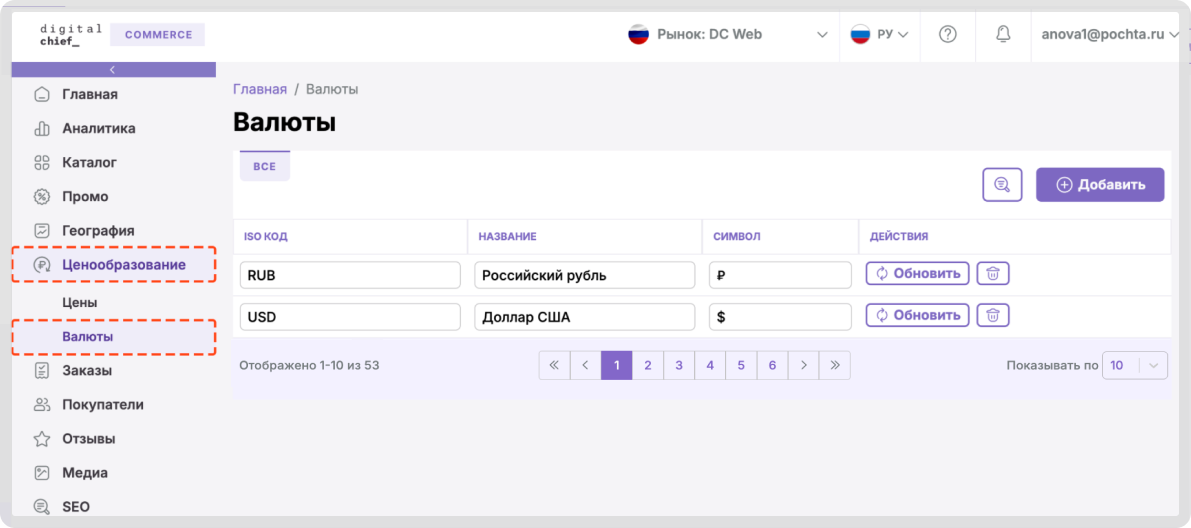This screenshot has height=528, width=1191.
Task: Delete the RUB currency row
Action: pyautogui.click(x=993, y=273)
